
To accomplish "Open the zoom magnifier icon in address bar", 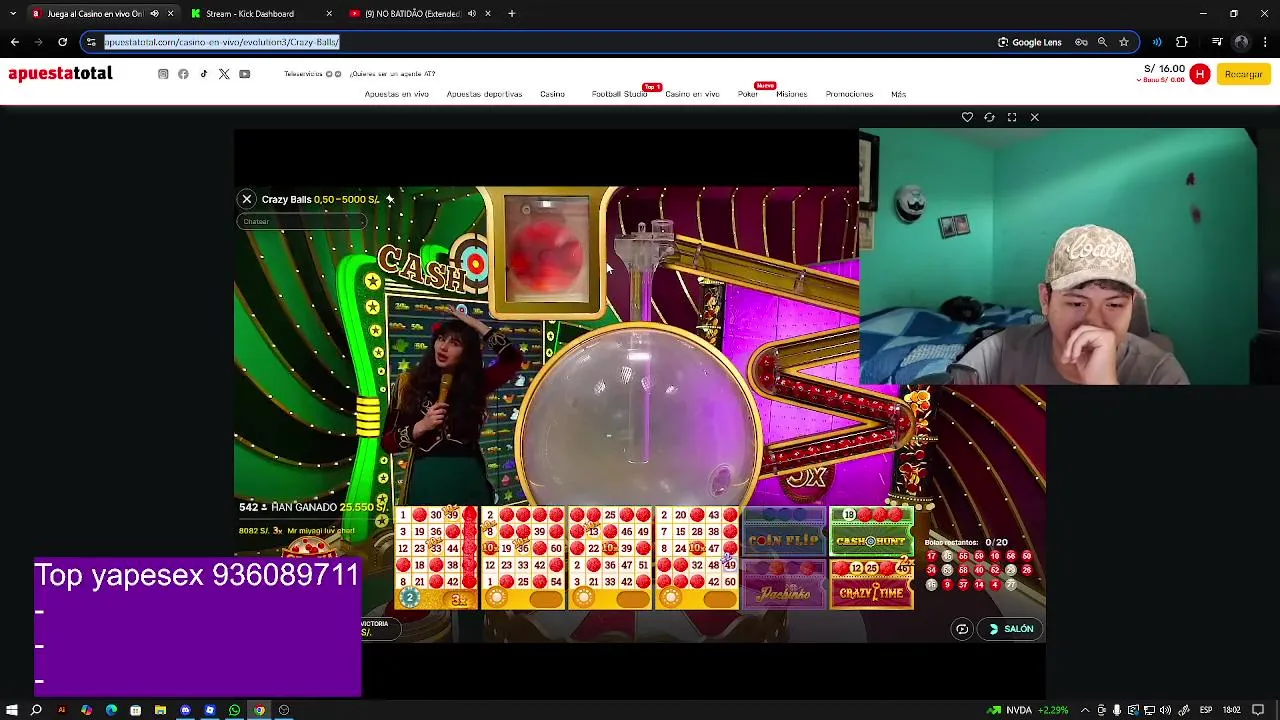I will (x=1102, y=42).
